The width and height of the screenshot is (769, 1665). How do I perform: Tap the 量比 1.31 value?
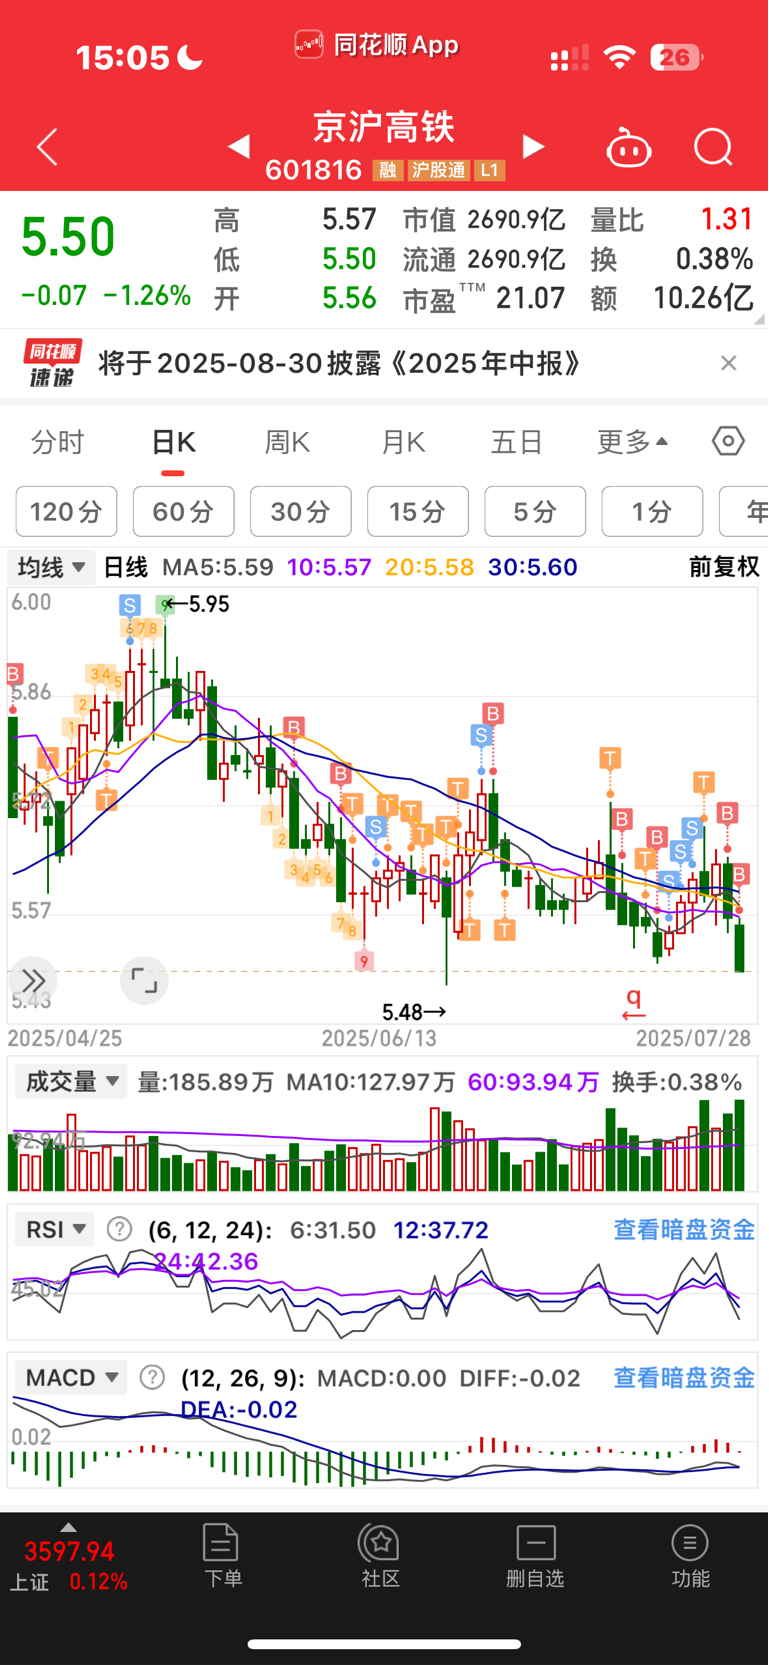point(726,219)
